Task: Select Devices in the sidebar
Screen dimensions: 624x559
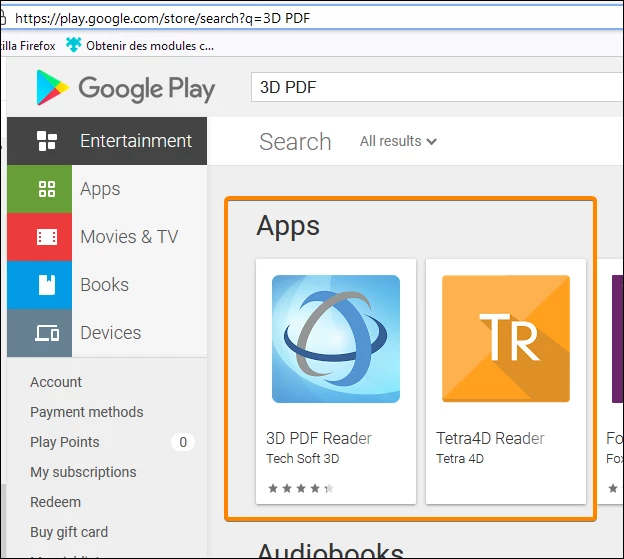Action: [x=107, y=333]
